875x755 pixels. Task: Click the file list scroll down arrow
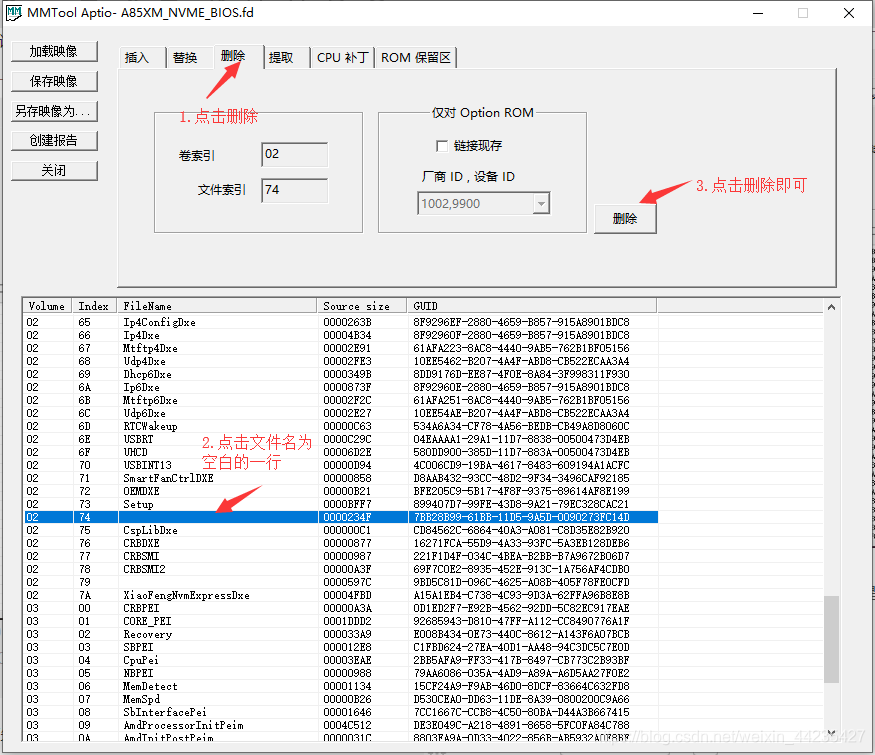[831, 733]
